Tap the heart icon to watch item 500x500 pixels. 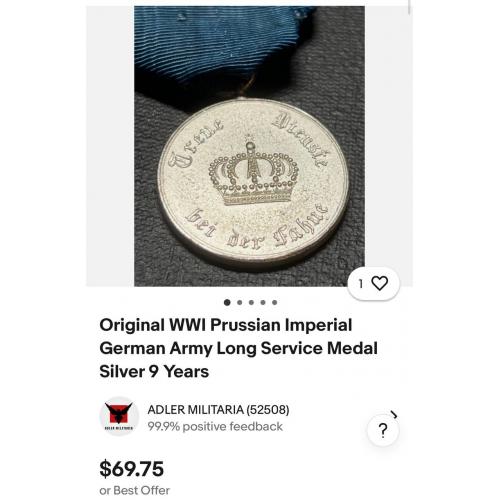coord(379,283)
